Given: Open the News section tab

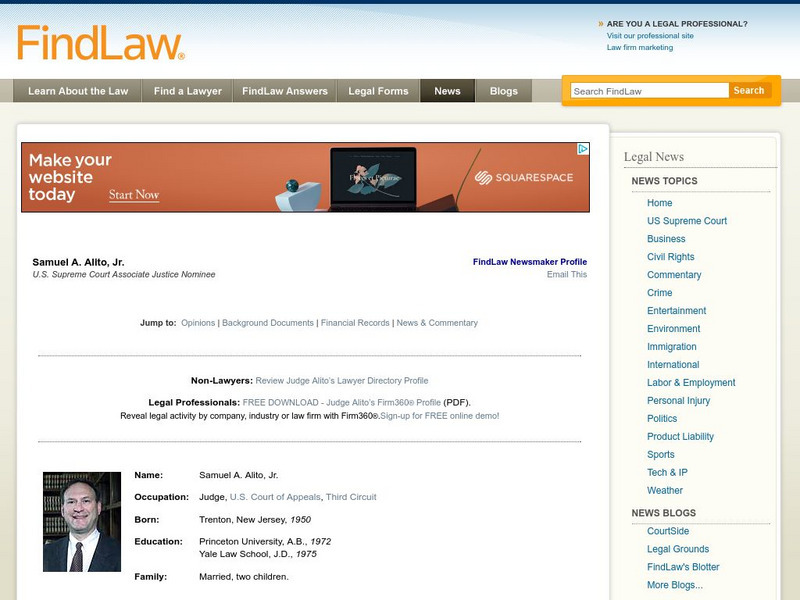Looking at the screenshot, I should tap(448, 90).
